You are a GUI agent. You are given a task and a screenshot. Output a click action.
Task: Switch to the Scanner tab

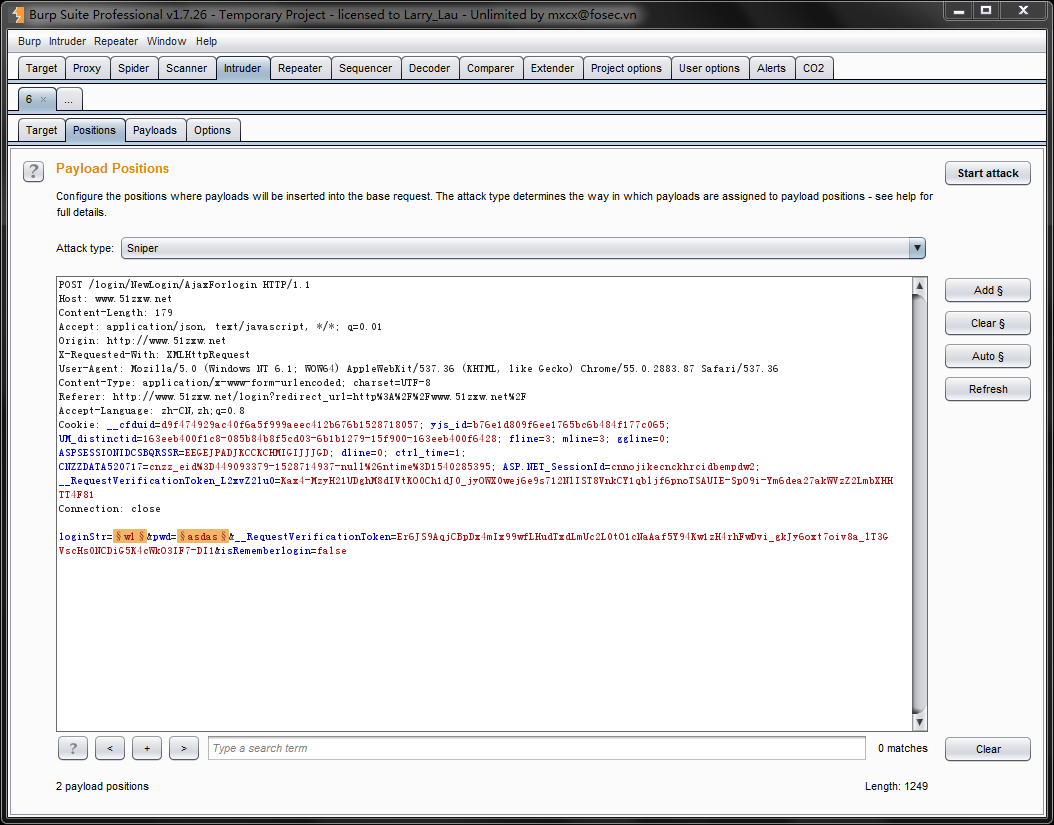[187, 68]
